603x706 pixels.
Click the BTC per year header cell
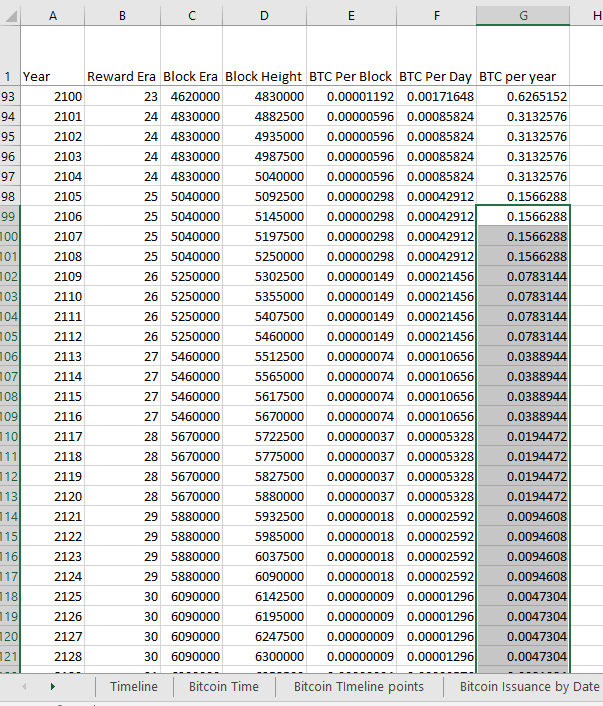pyautogui.click(x=523, y=55)
